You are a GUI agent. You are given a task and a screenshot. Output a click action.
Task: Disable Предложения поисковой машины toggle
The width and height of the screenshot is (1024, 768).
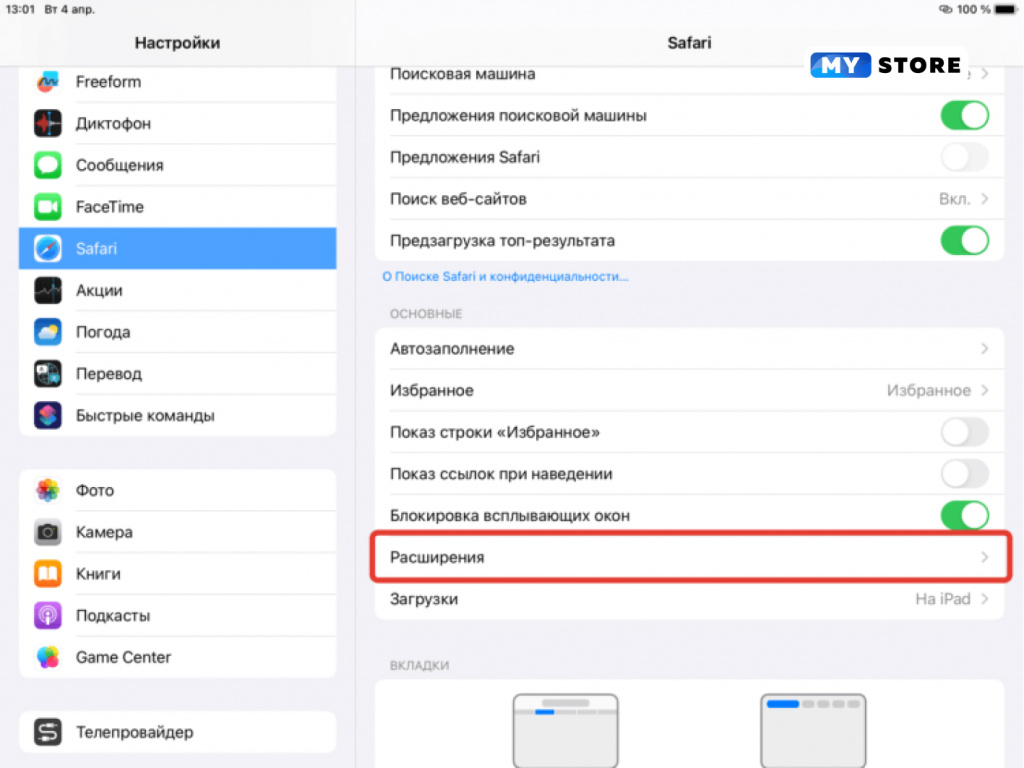(963, 115)
